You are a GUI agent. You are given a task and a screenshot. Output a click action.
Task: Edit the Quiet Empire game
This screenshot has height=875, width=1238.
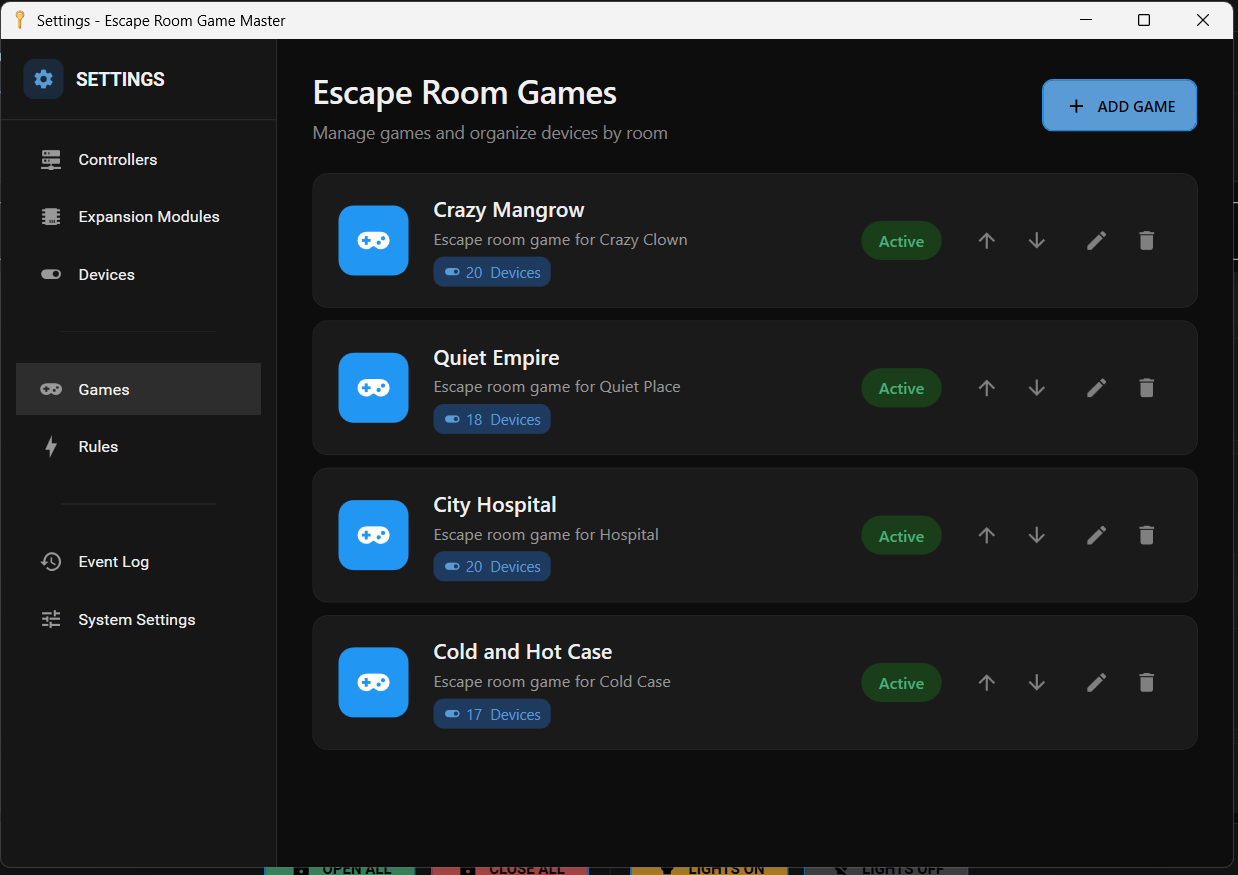[1097, 388]
